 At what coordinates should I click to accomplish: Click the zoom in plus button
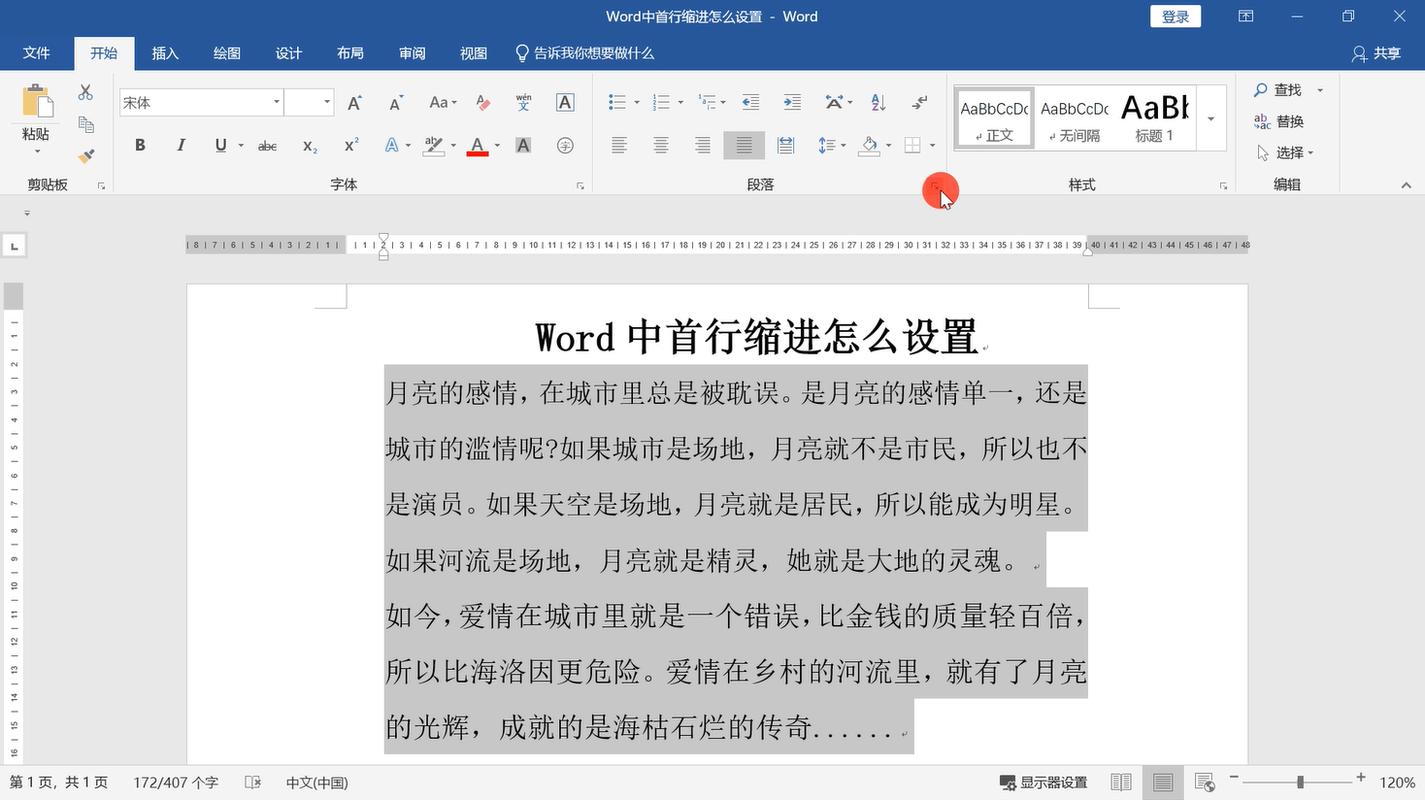click(x=1361, y=778)
